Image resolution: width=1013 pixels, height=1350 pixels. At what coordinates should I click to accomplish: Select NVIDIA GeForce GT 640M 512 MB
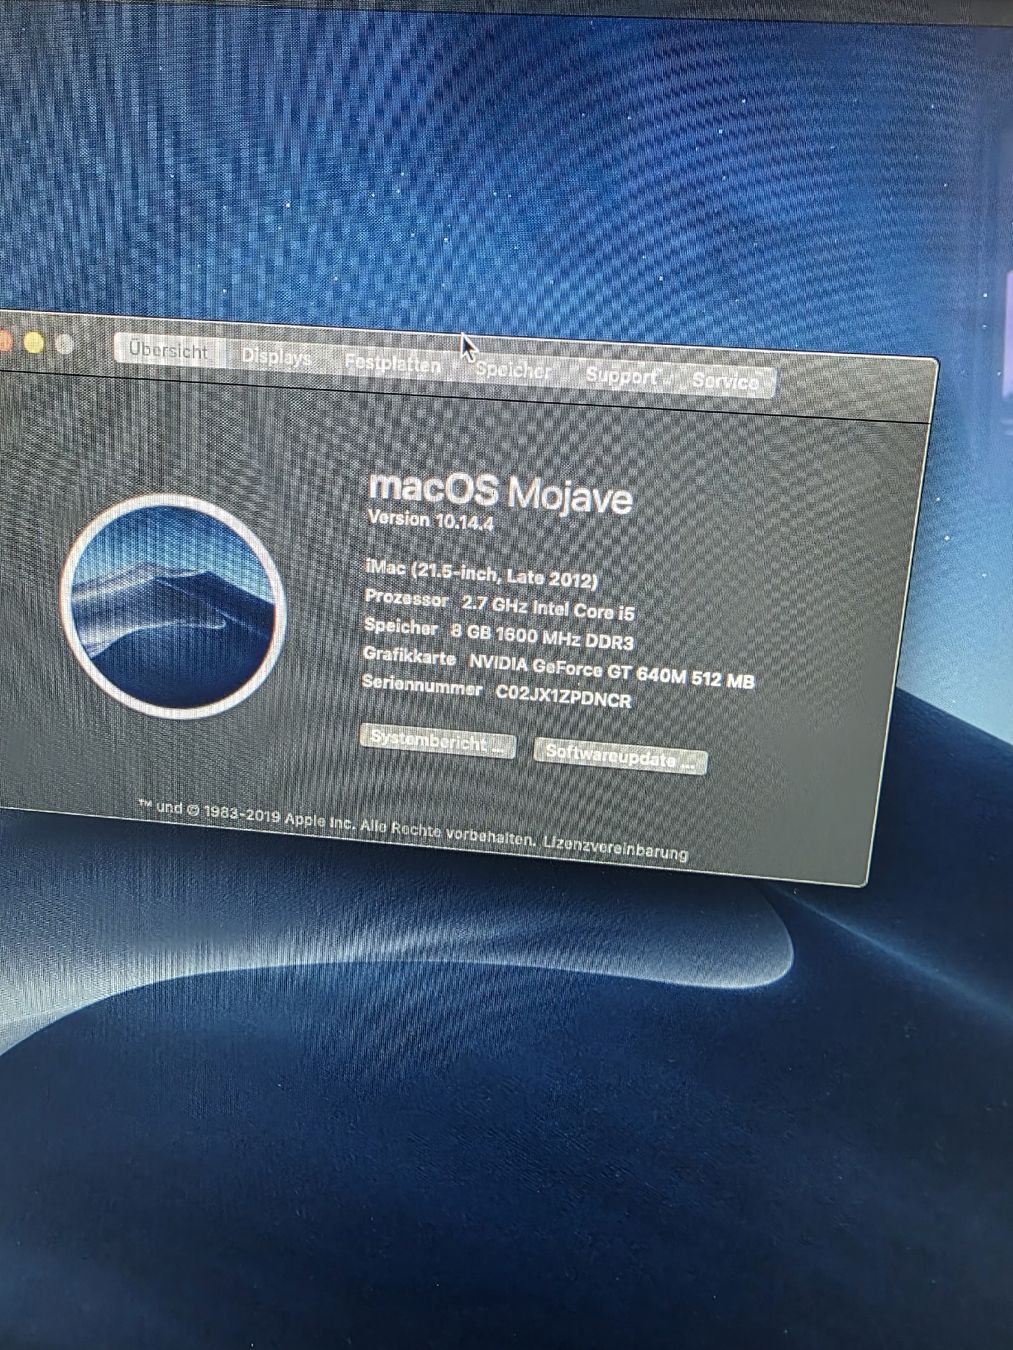[611, 671]
